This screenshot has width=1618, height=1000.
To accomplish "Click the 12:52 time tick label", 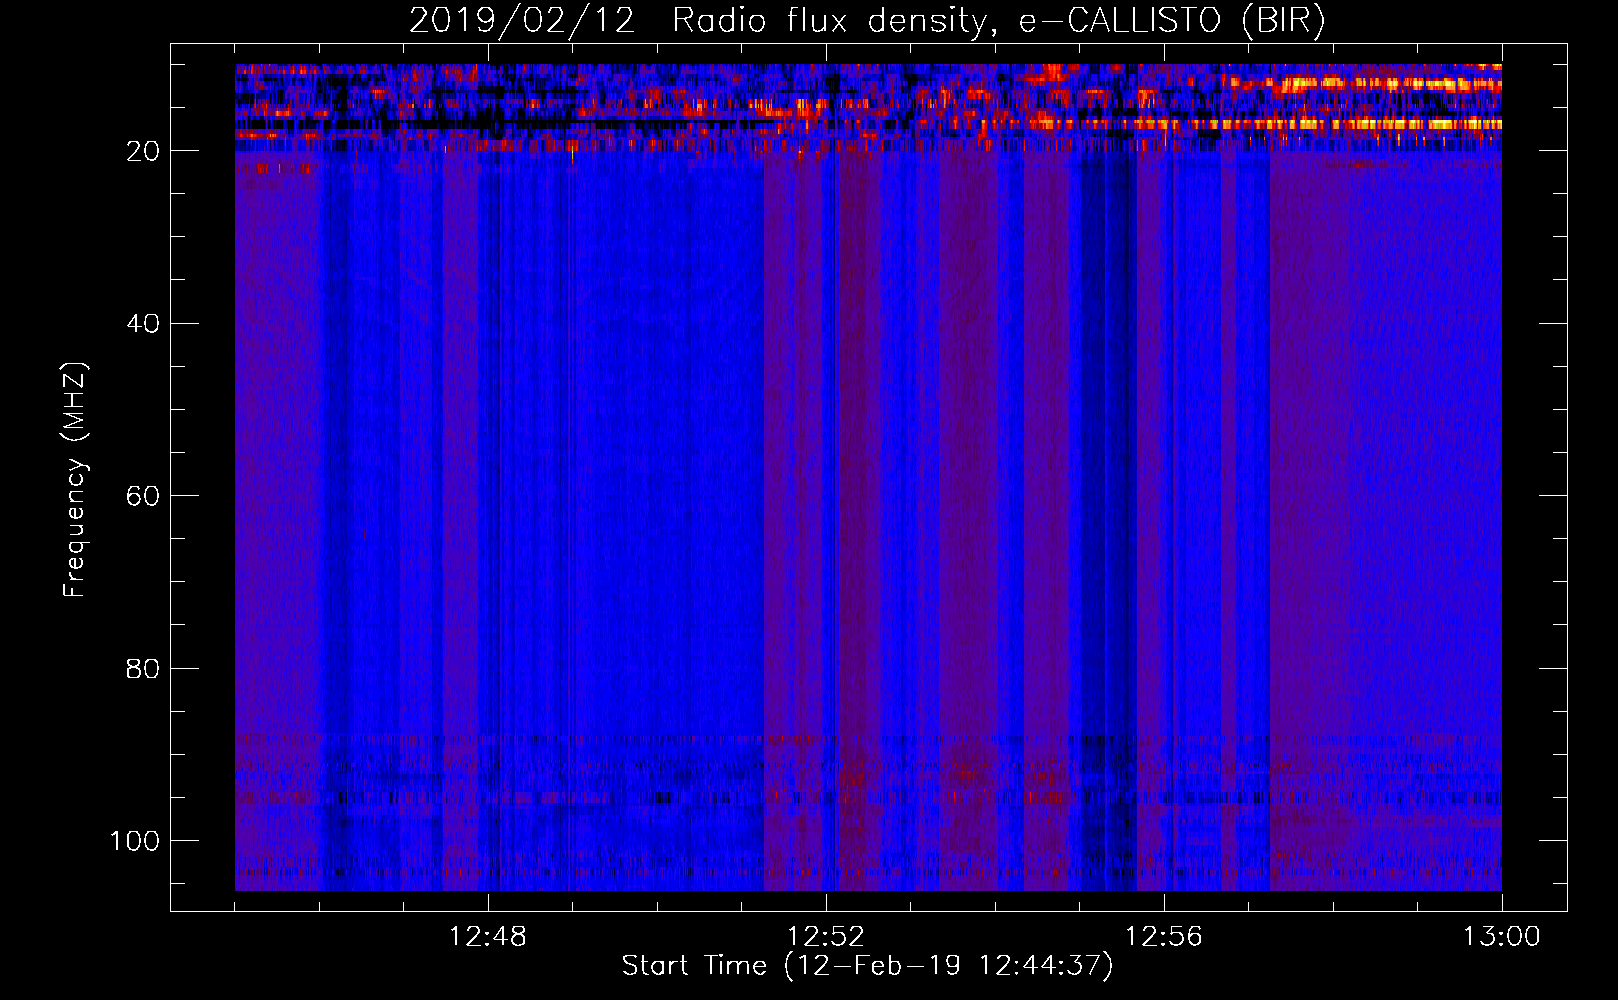I will click(826, 937).
